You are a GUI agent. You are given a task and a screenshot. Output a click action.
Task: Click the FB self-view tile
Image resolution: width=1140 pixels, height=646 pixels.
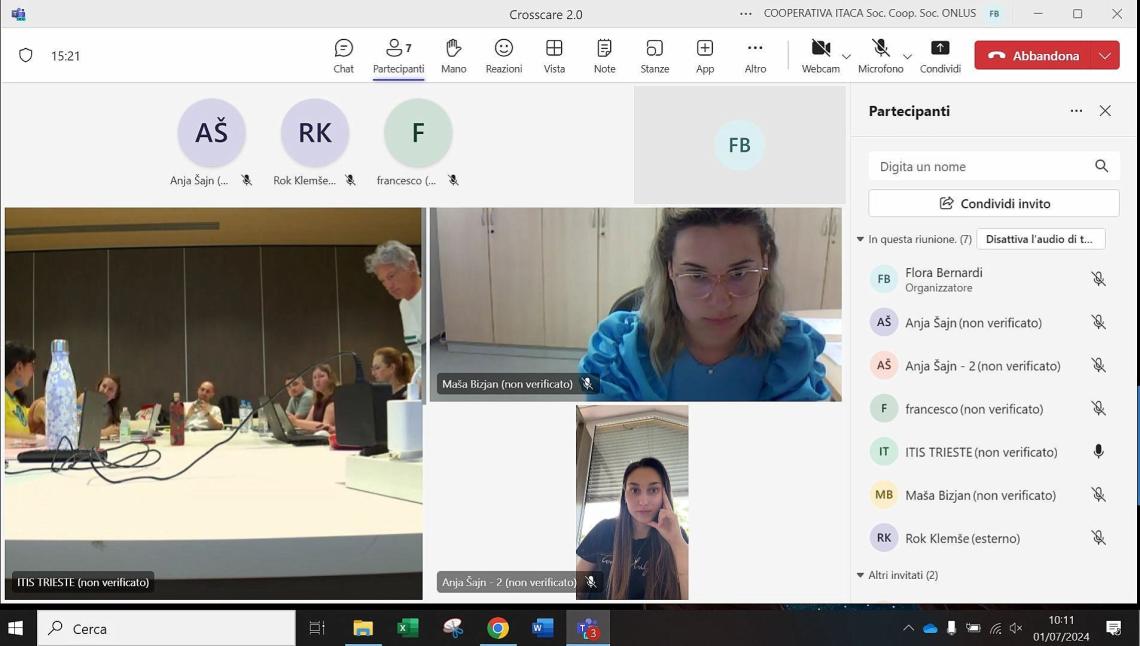[739, 145]
